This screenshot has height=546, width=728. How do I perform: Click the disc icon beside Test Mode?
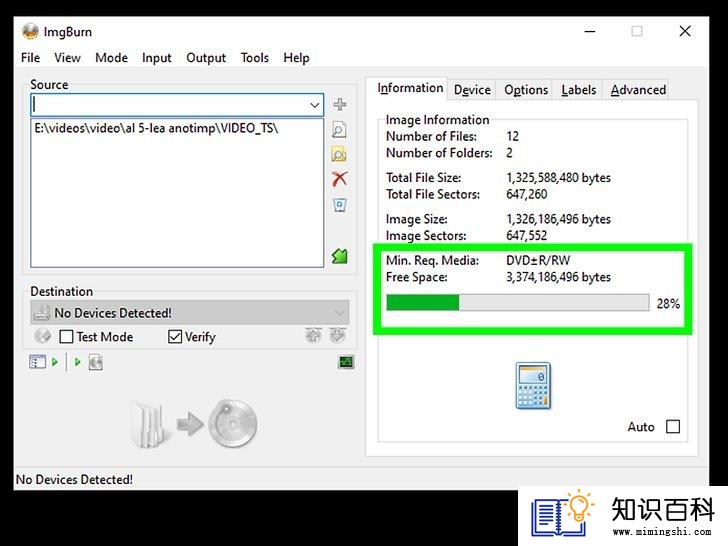tap(43, 336)
